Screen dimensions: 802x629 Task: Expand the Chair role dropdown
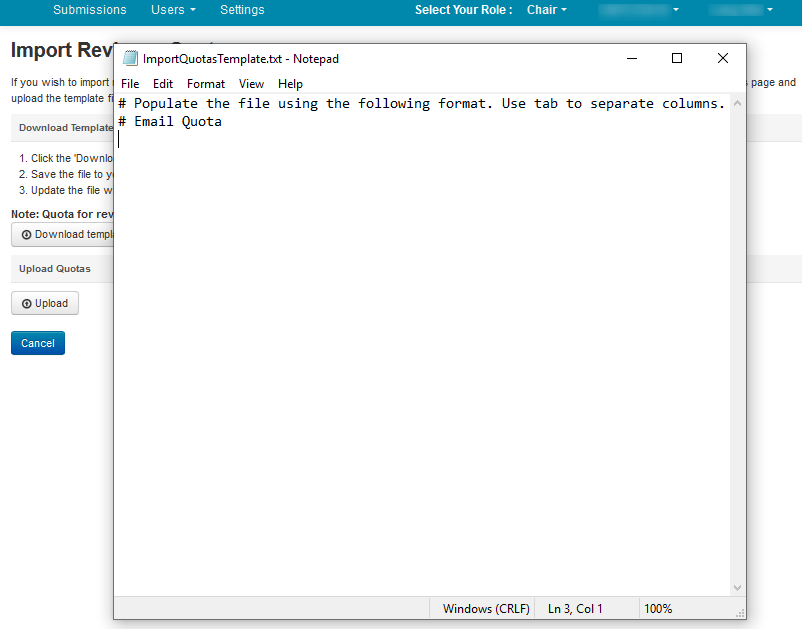tap(546, 10)
